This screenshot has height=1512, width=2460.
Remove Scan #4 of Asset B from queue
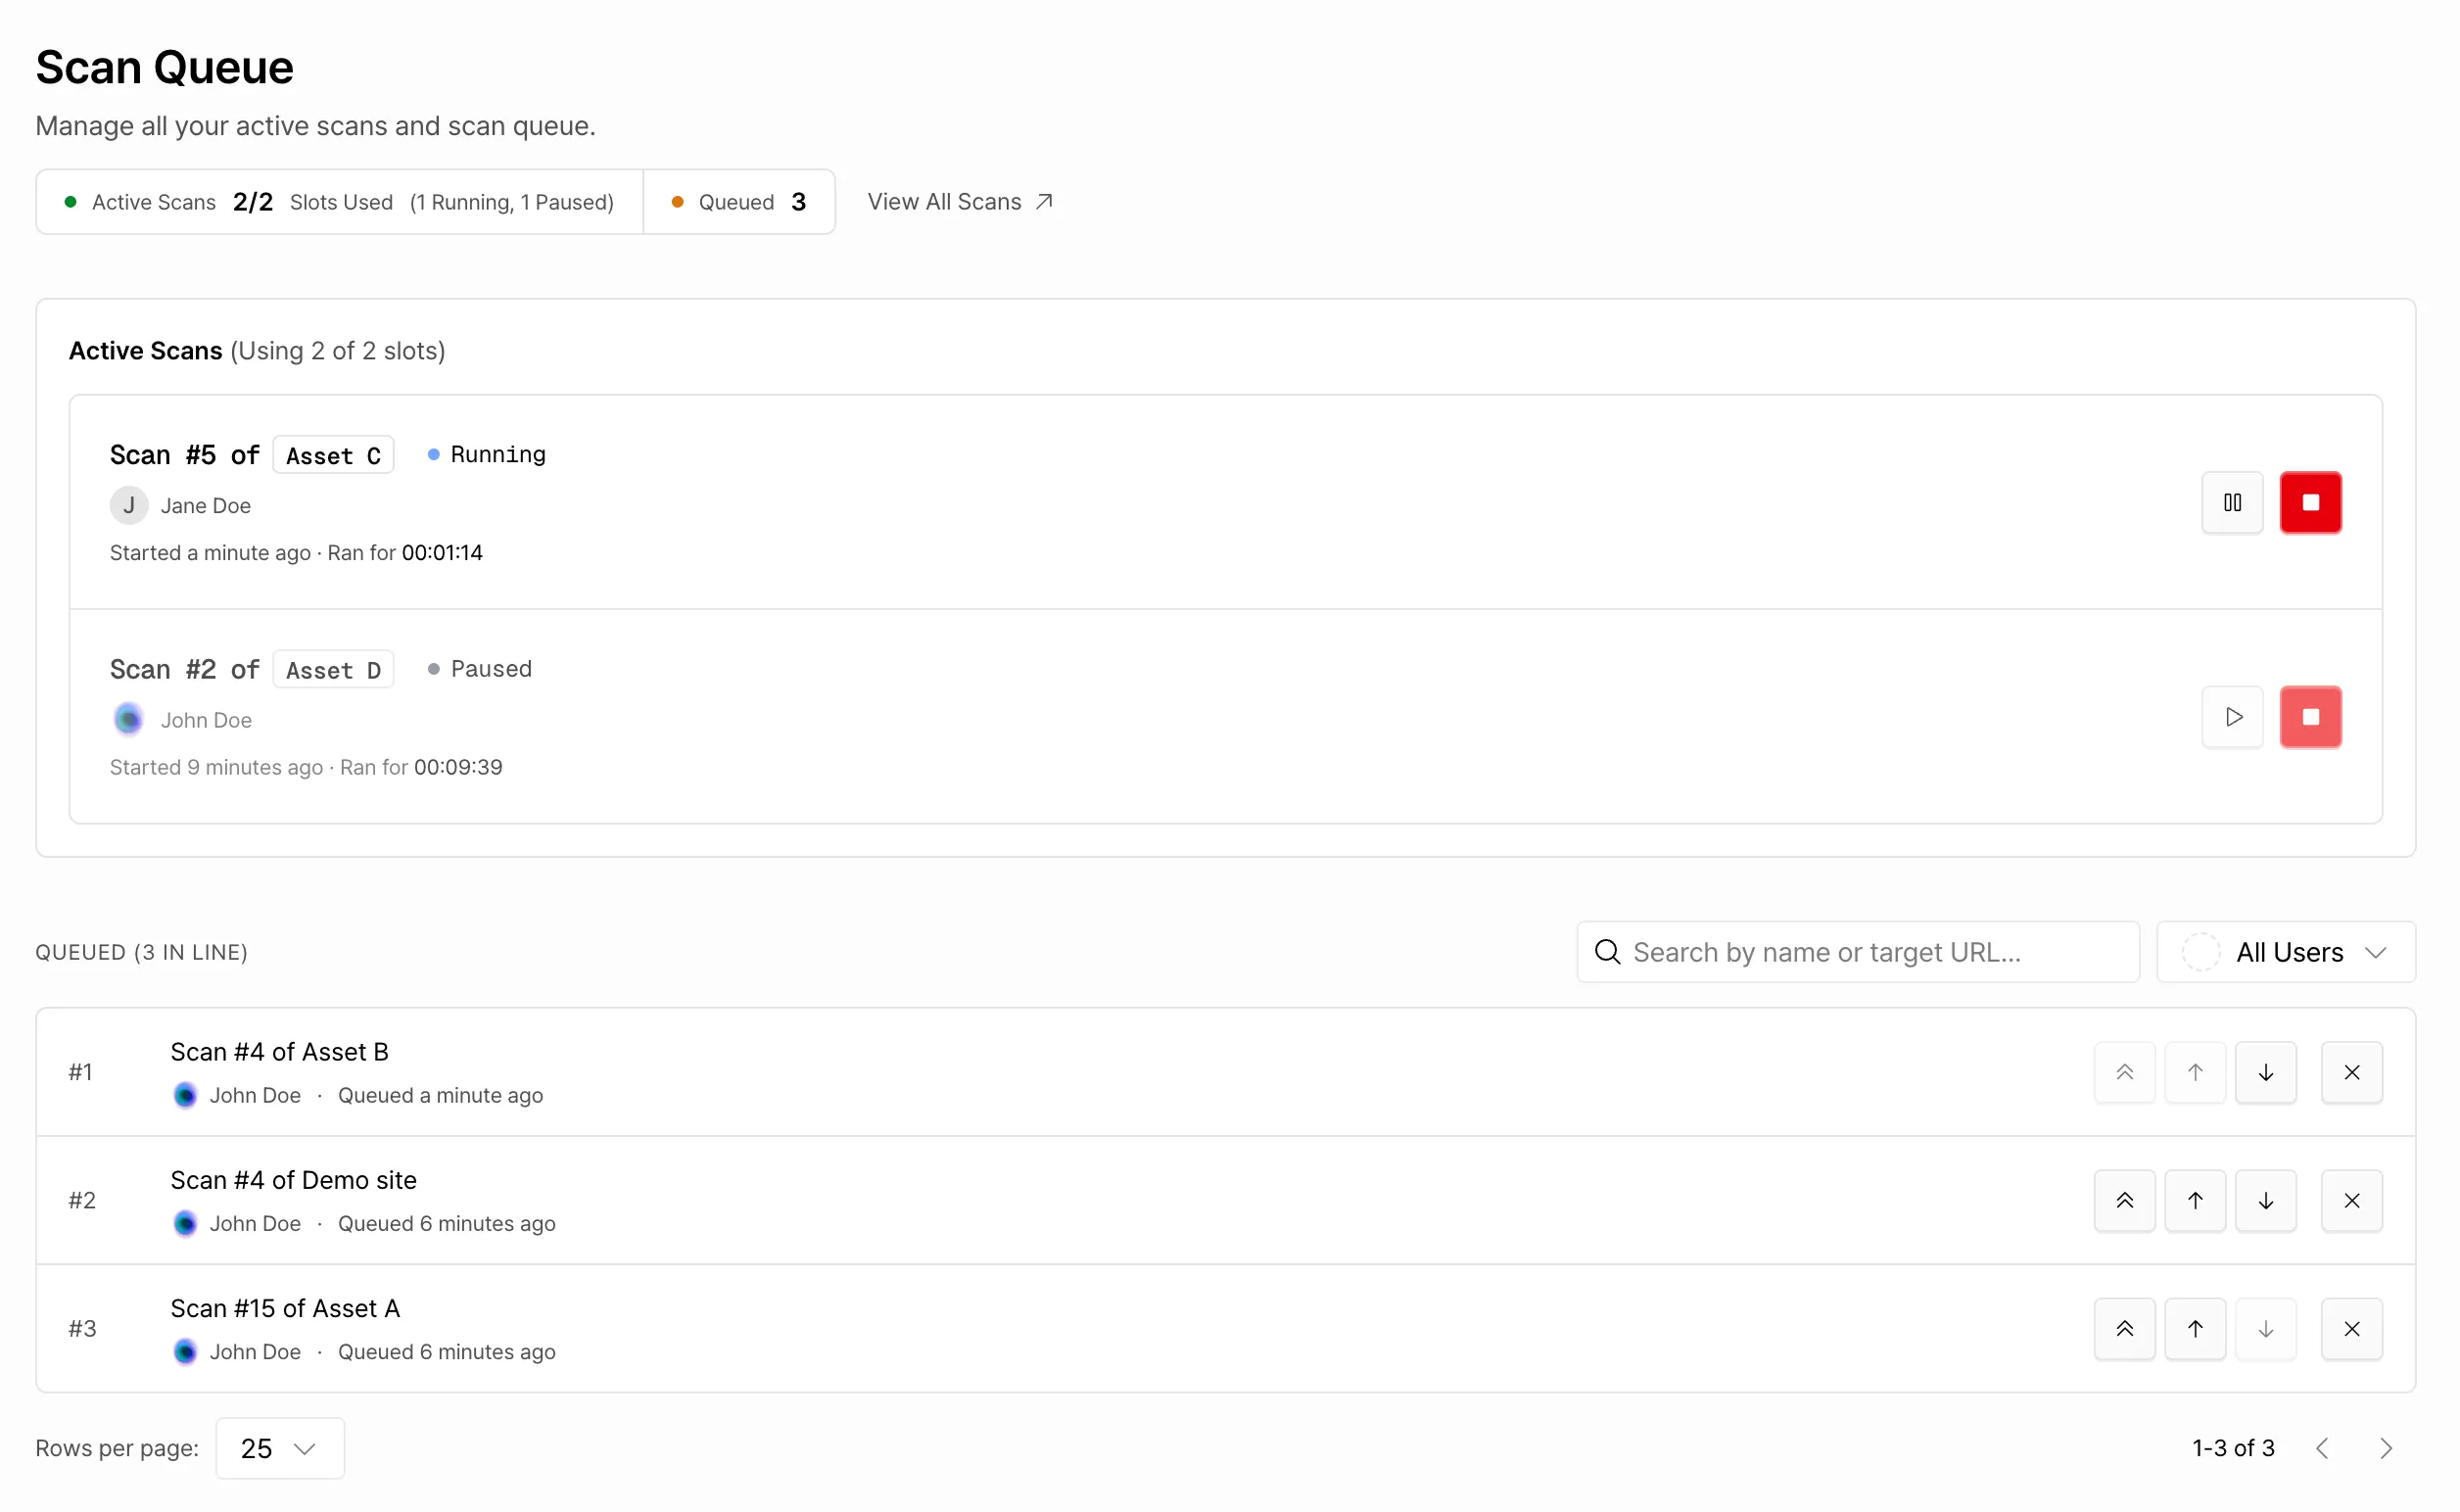pos(2351,1072)
